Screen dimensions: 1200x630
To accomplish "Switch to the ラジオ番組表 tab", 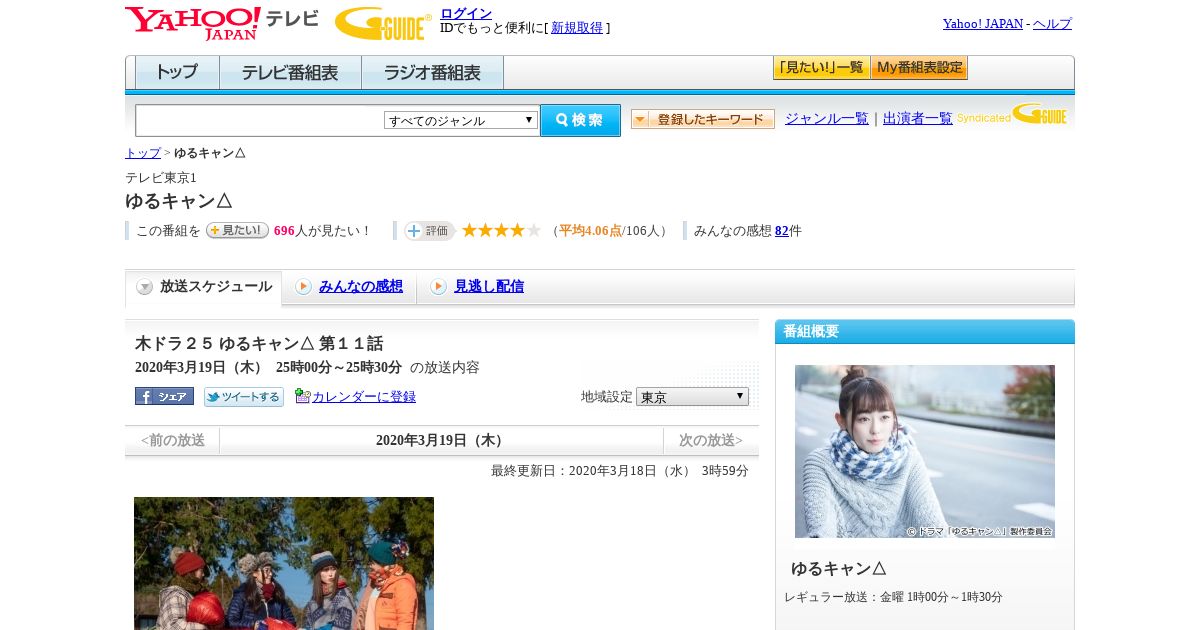I will (x=432, y=73).
